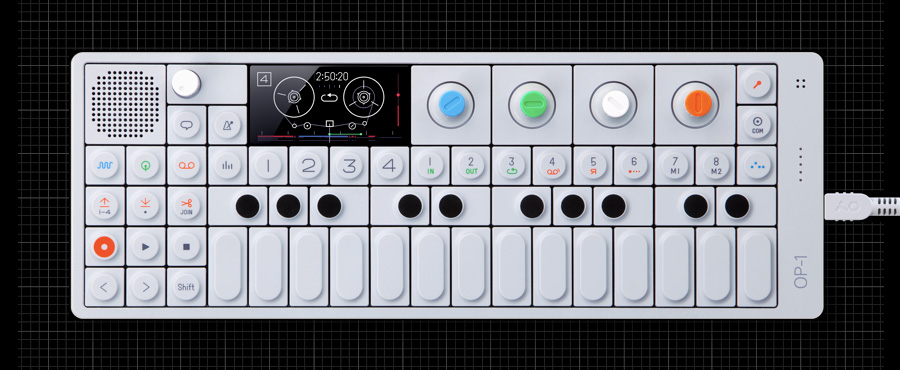This screenshot has width=900, height=370.
Task: Click the microphone input button
Action: [757, 84]
